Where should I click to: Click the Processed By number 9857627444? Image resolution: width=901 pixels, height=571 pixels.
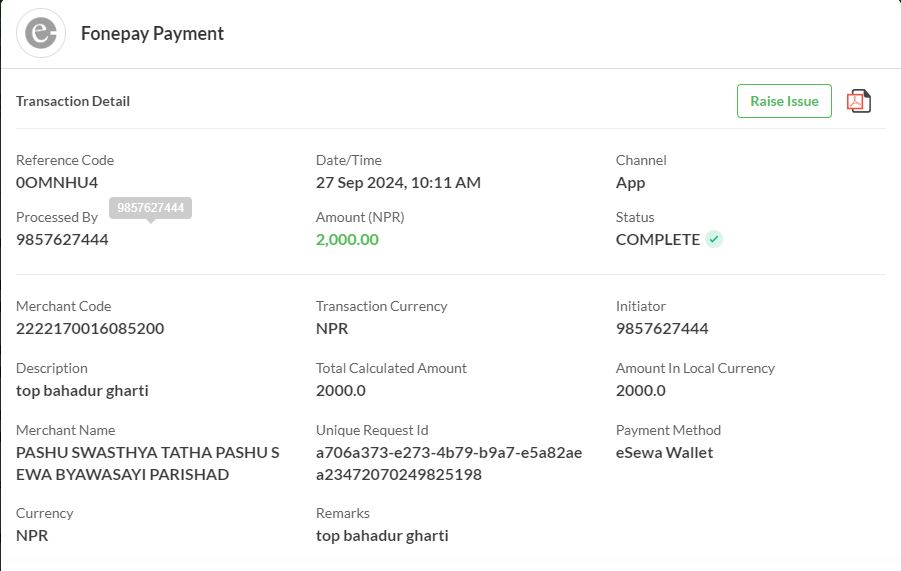pos(62,240)
